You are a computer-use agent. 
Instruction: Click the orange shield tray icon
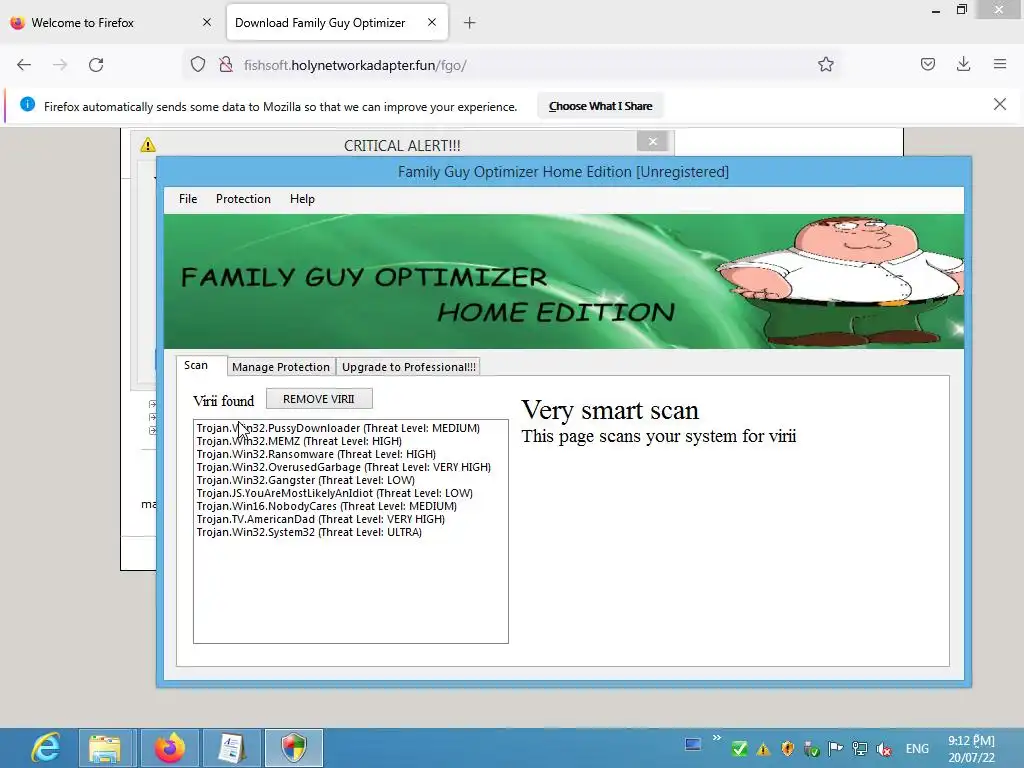pyautogui.click(x=788, y=749)
